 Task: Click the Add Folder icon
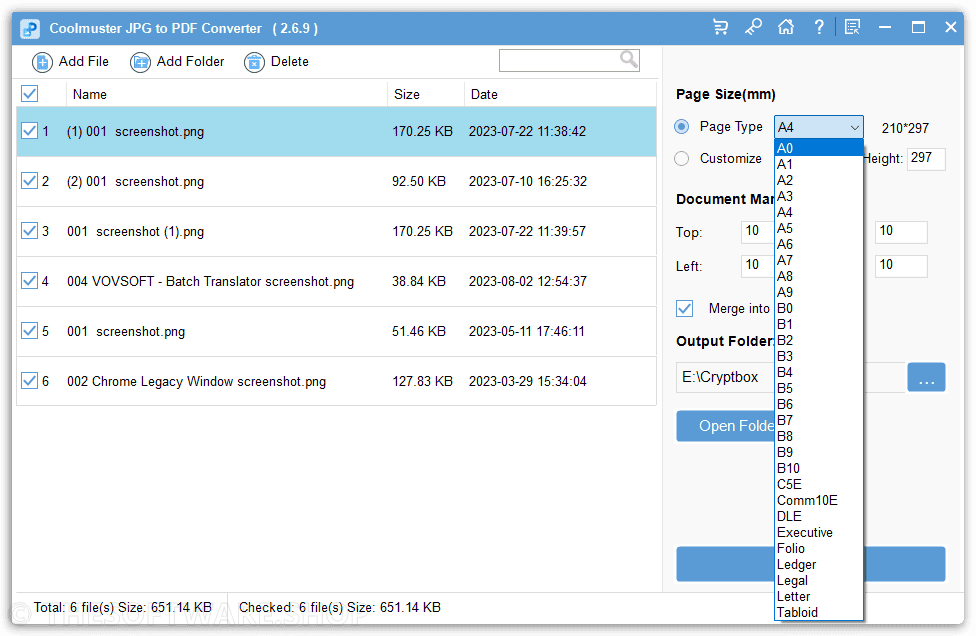click(x=140, y=62)
